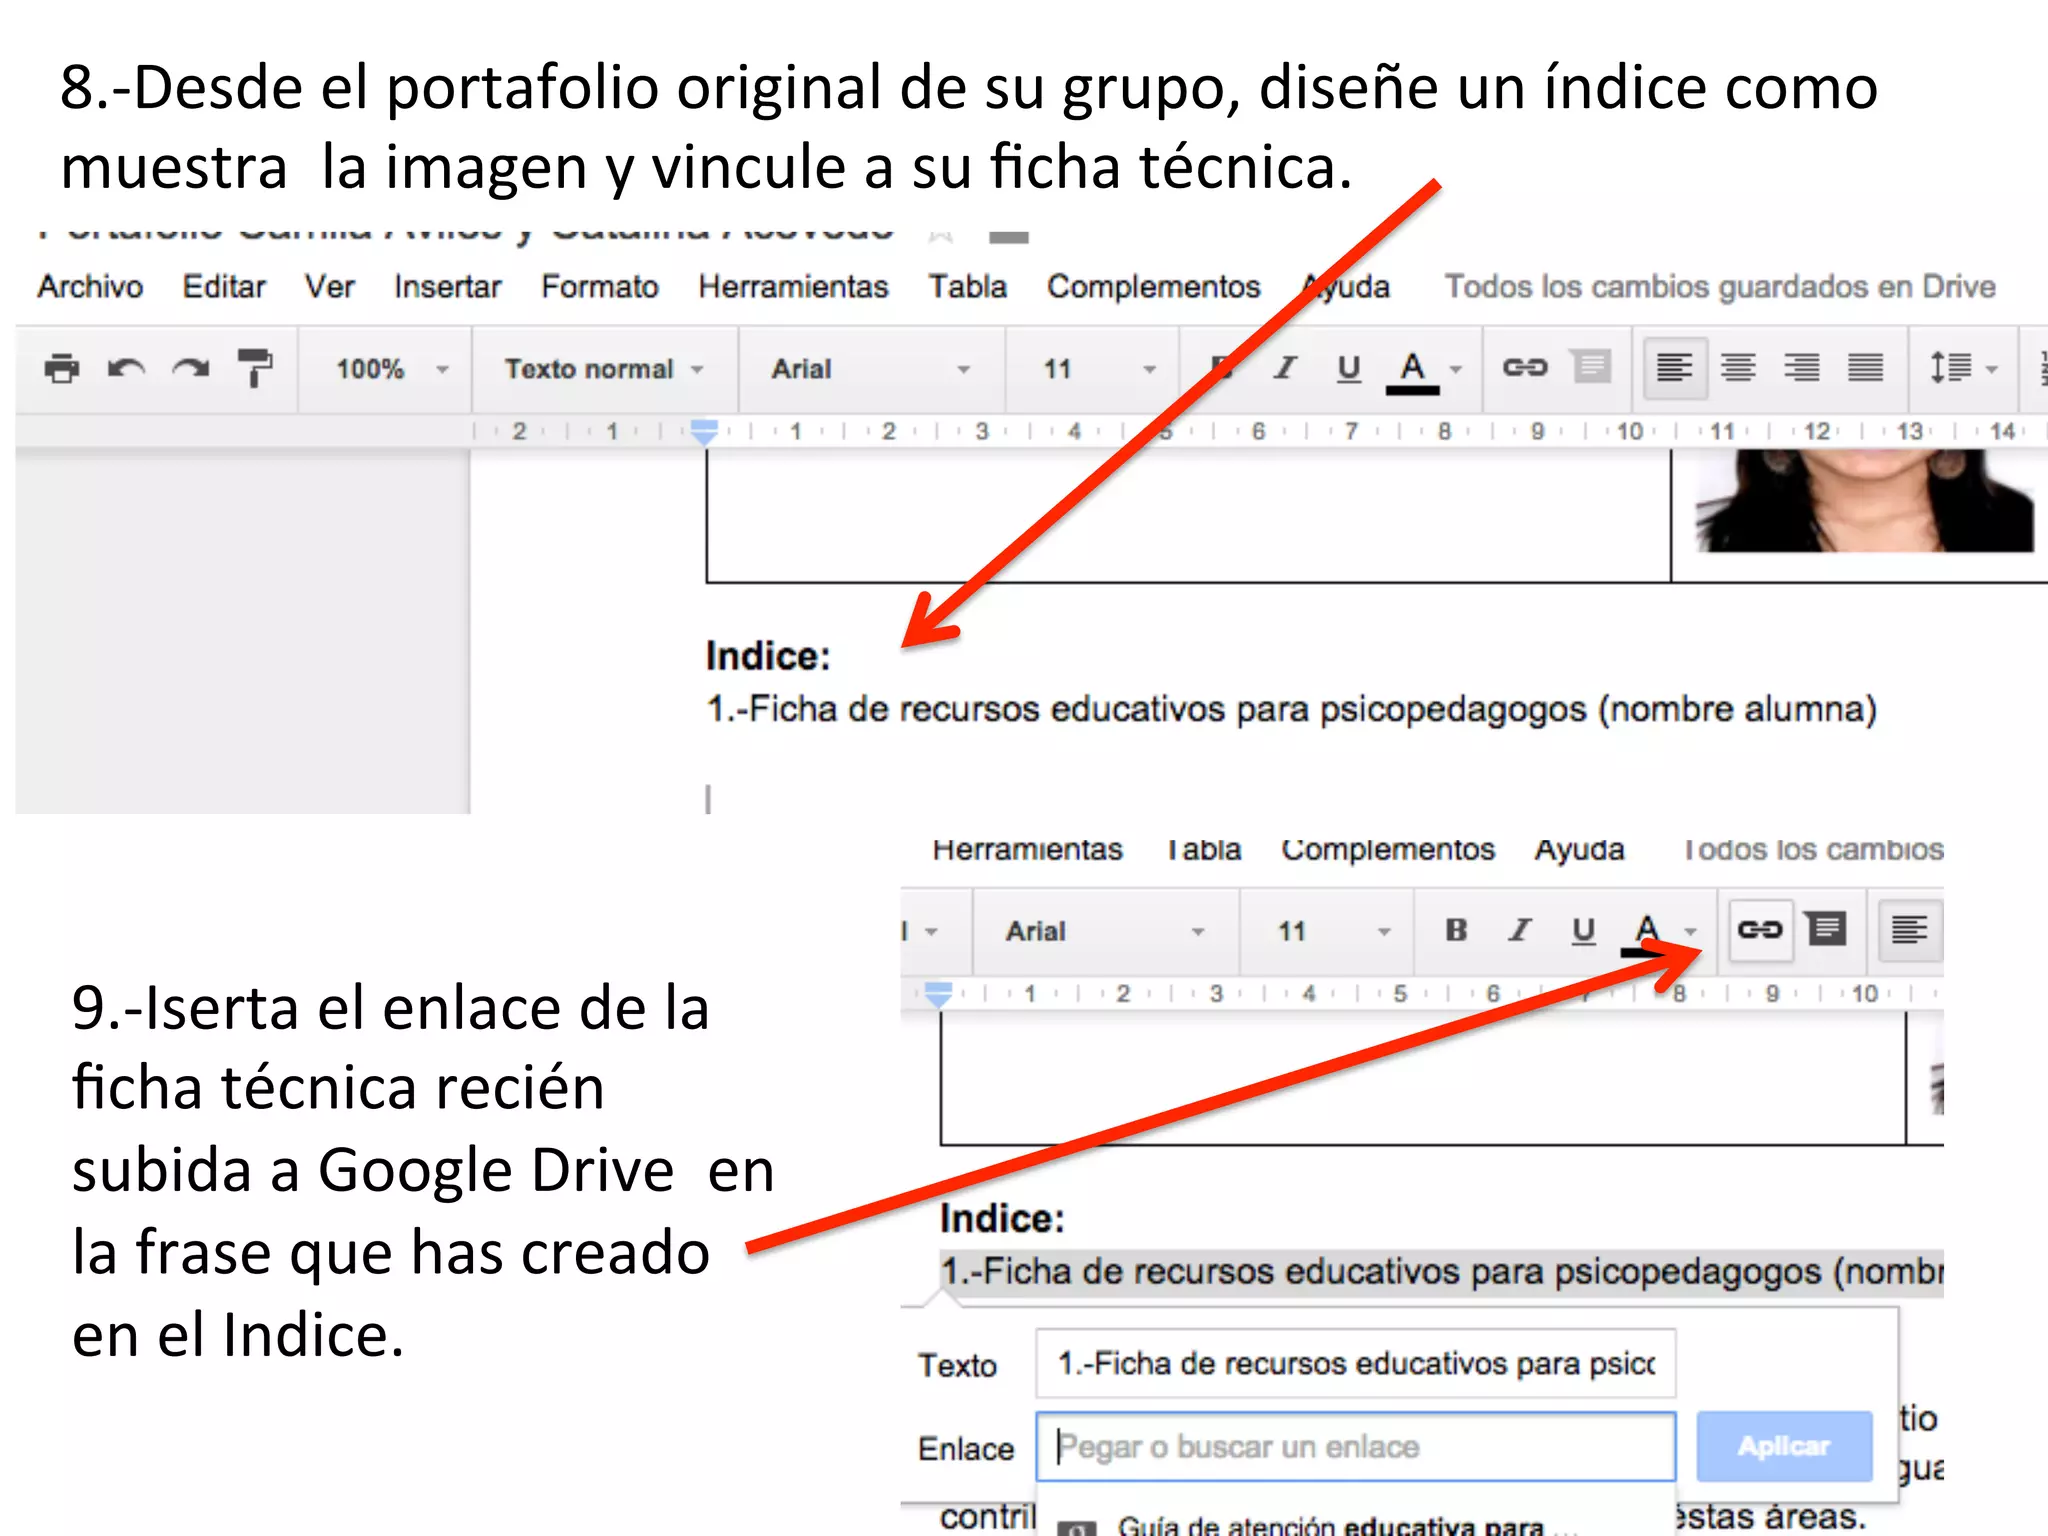Click insert comment icon in upper toolbar

pos(1591,366)
